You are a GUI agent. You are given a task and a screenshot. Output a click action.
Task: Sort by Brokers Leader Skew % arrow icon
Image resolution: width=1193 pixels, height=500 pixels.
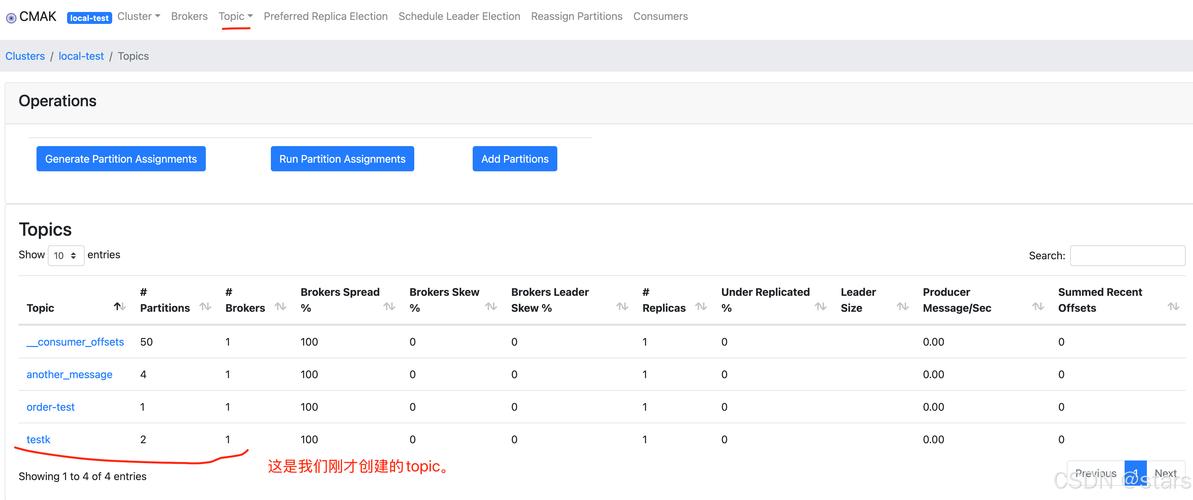[x=622, y=307]
